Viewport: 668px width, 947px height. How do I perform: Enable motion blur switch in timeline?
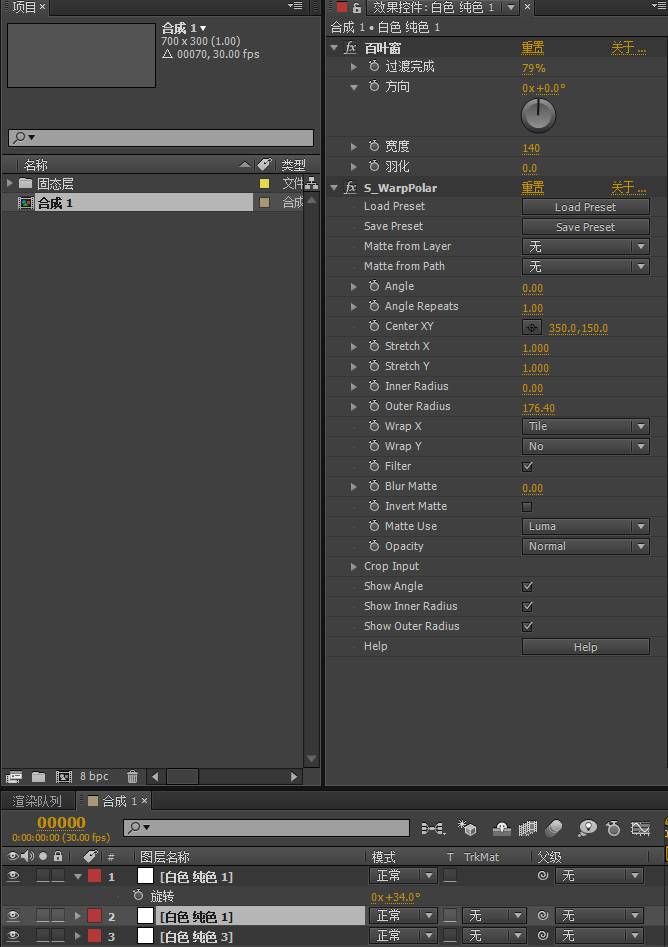tap(554, 829)
